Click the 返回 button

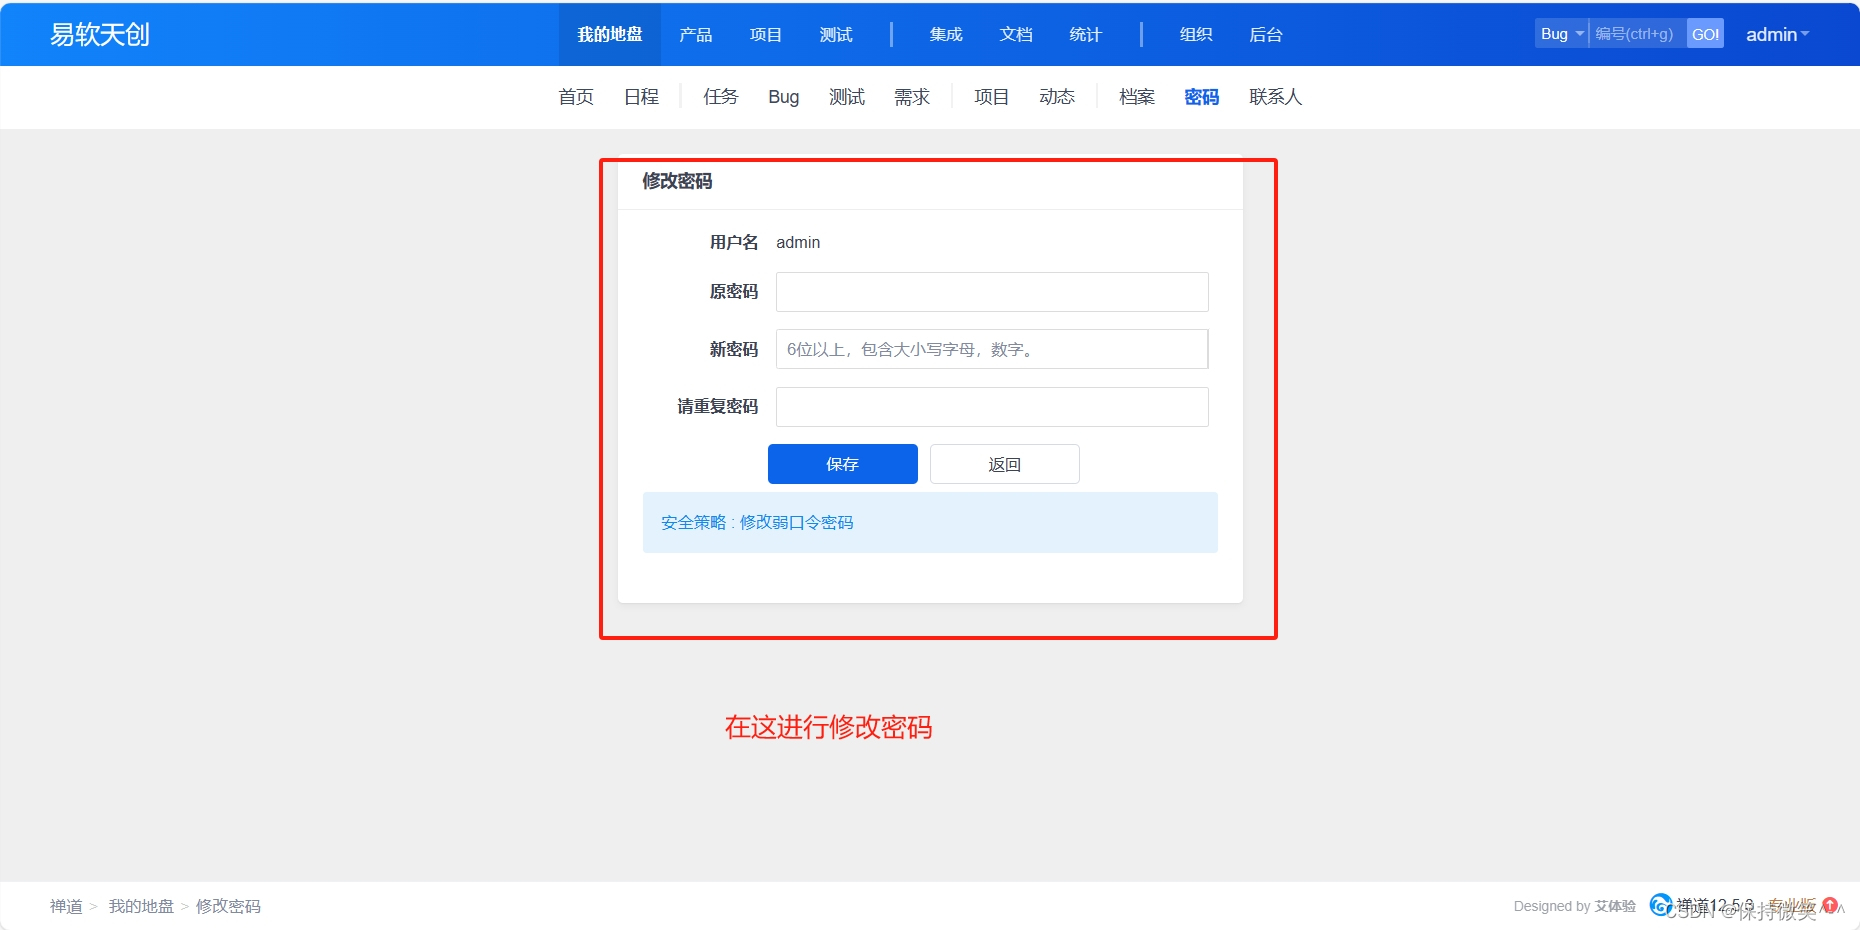tap(1005, 464)
